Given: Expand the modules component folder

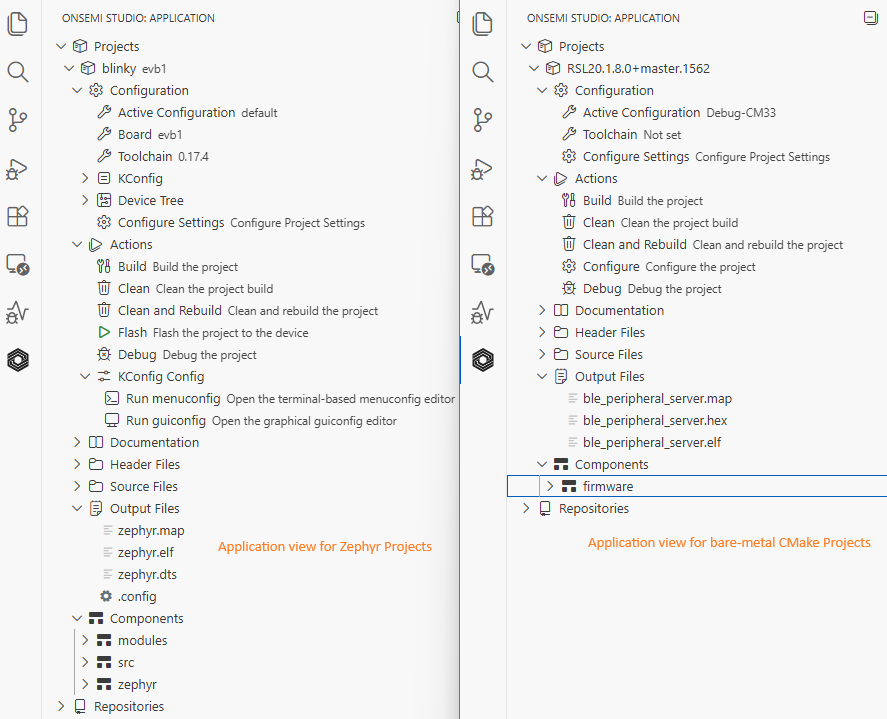Looking at the screenshot, I should [x=86, y=640].
